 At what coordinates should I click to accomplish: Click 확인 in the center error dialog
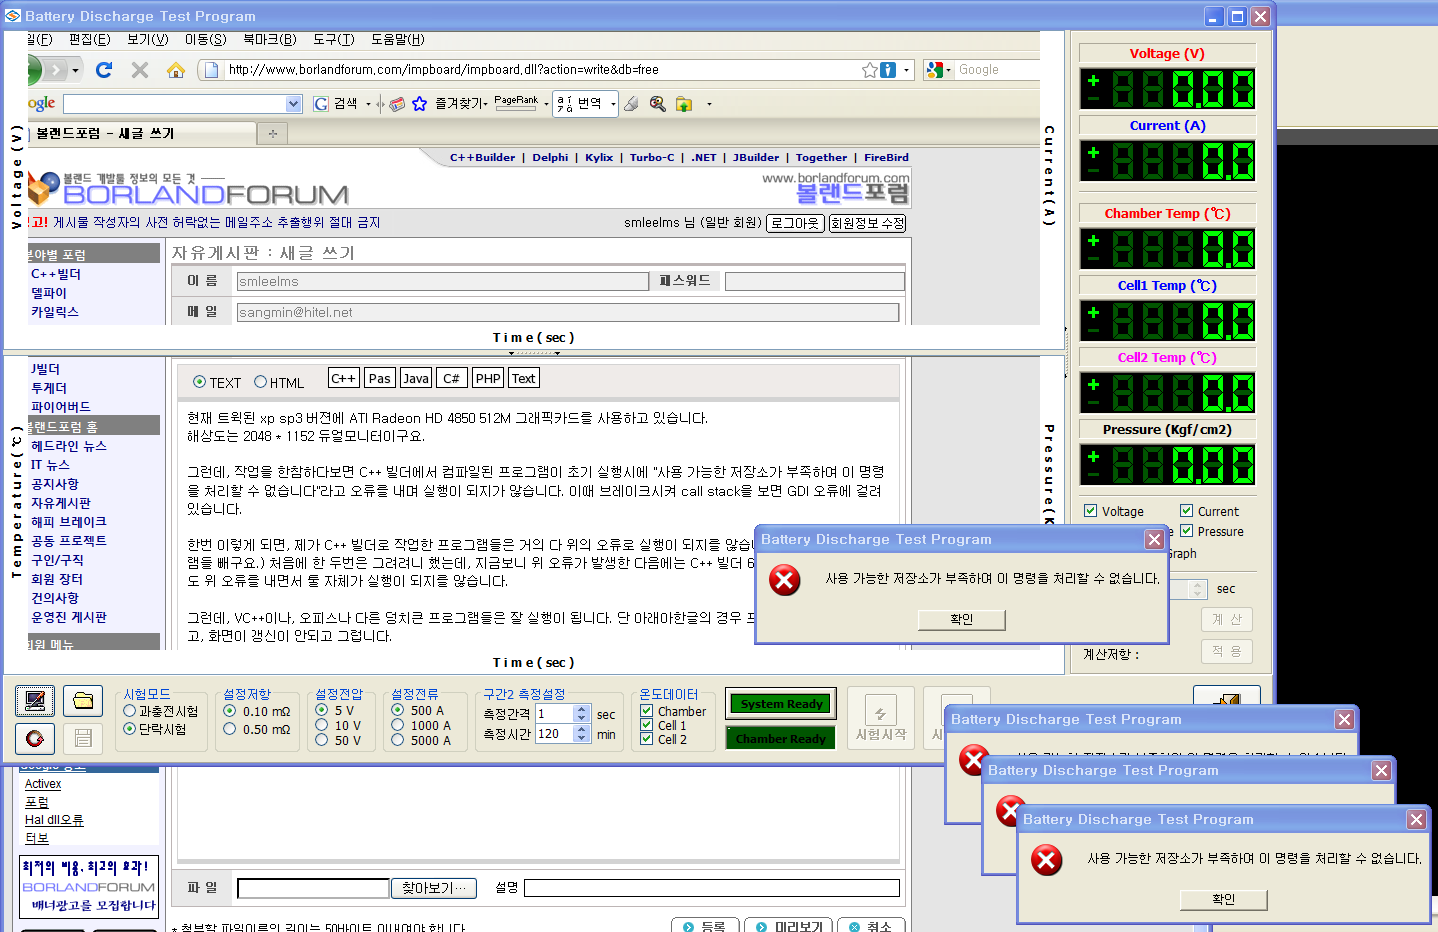pyautogui.click(x=961, y=620)
